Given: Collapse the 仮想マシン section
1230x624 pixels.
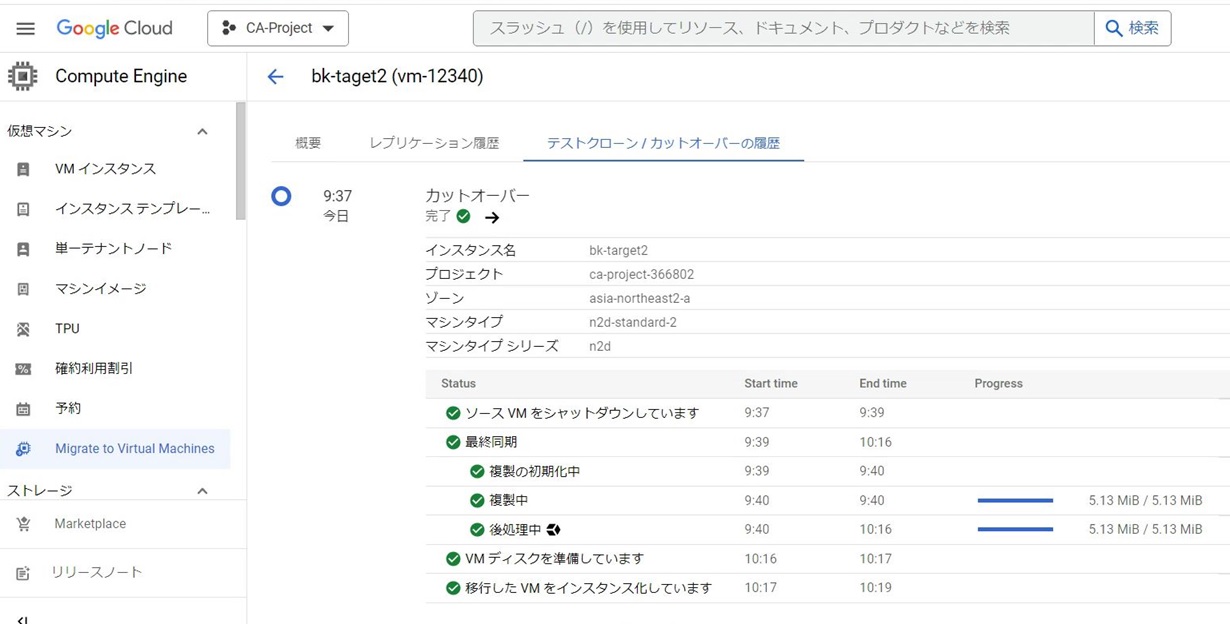Looking at the screenshot, I should click(x=202, y=131).
